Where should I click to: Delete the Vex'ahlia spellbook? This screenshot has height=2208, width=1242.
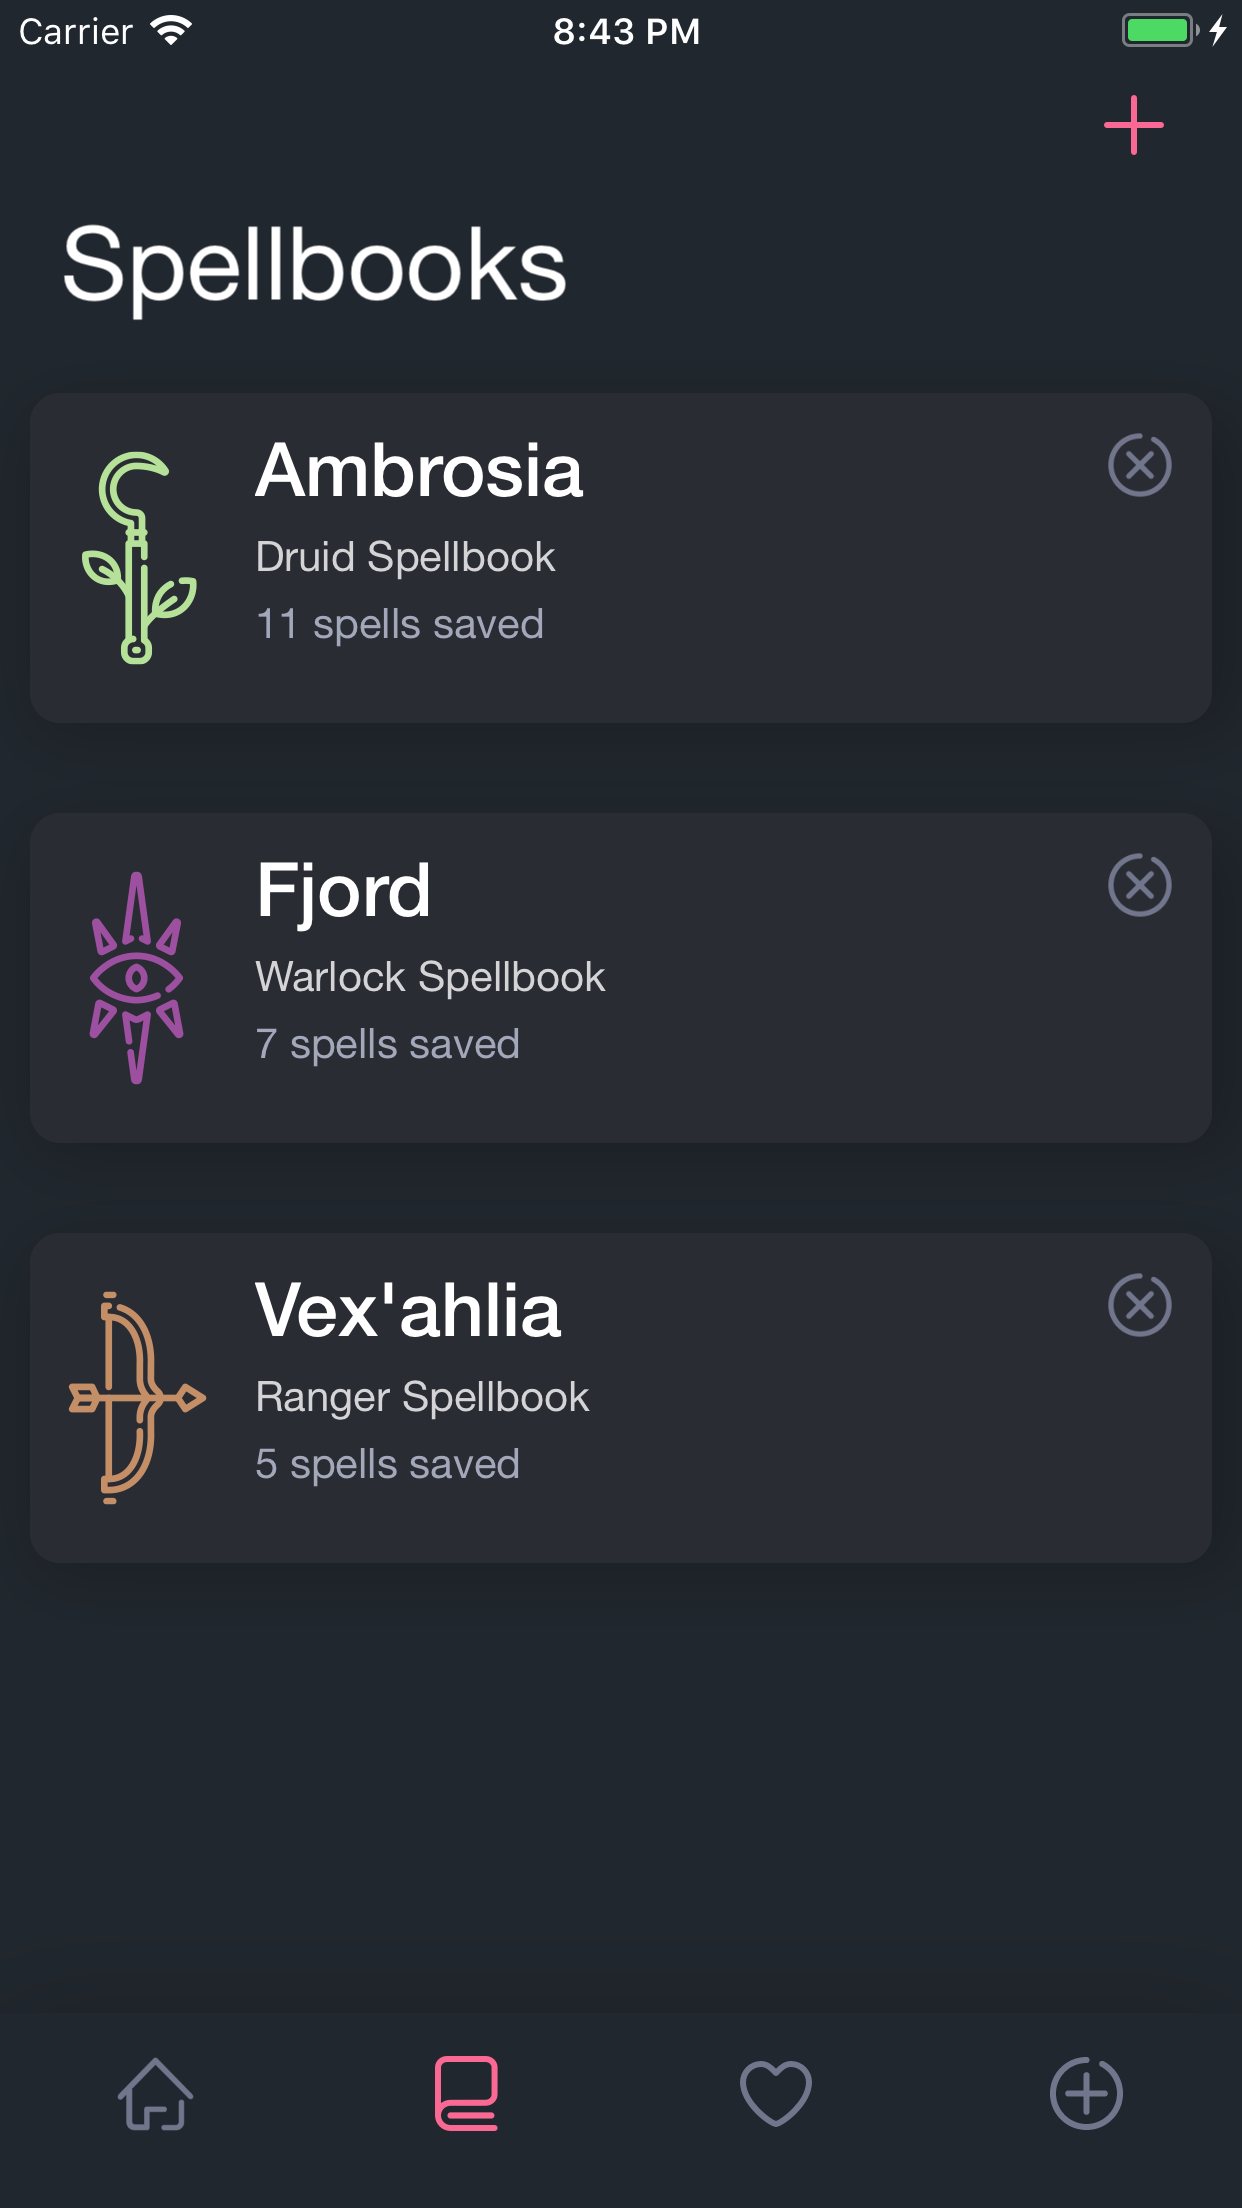point(1139,1305)
